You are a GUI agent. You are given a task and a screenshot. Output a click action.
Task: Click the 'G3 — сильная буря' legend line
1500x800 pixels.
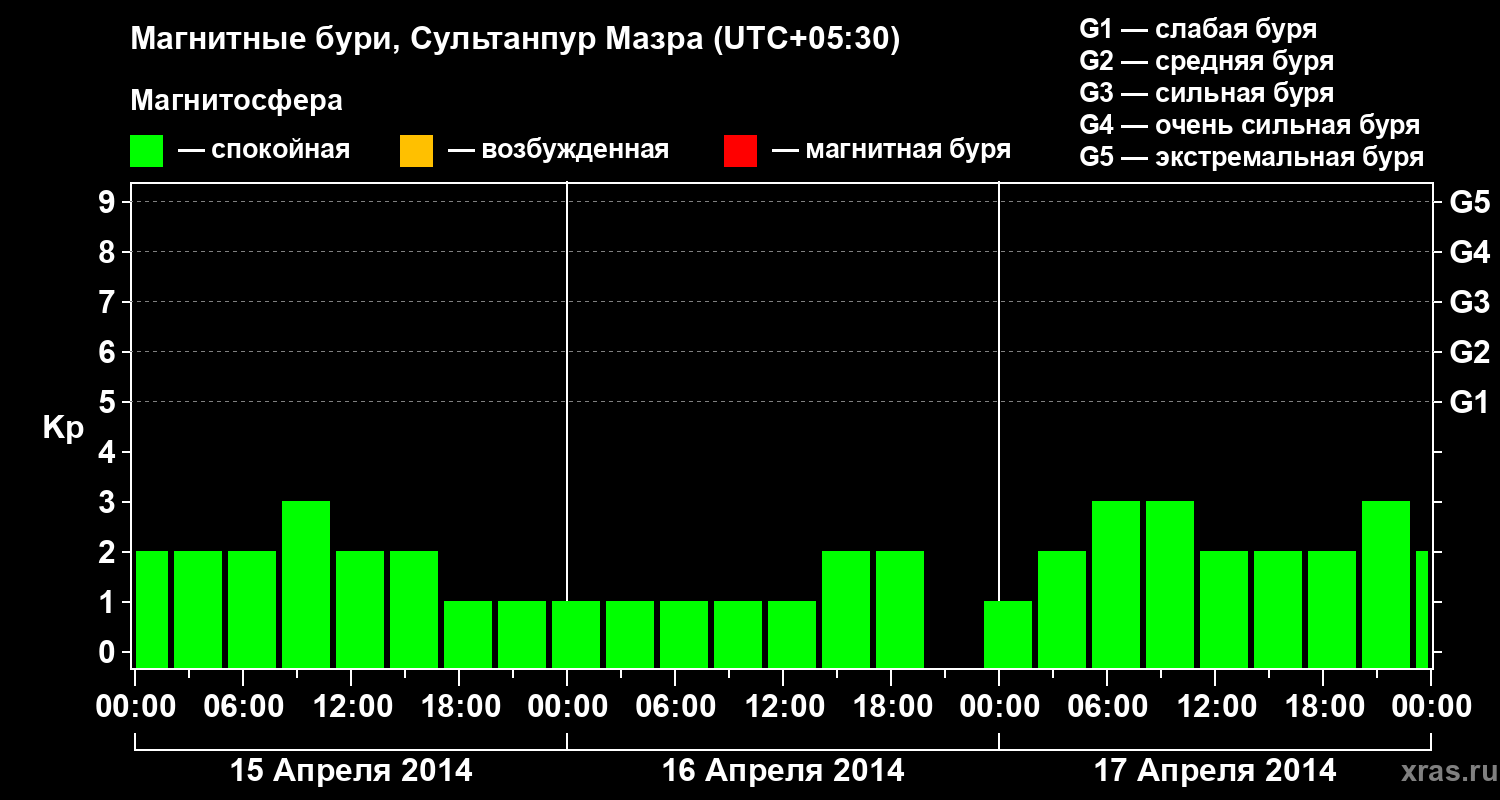point(1206,93)
